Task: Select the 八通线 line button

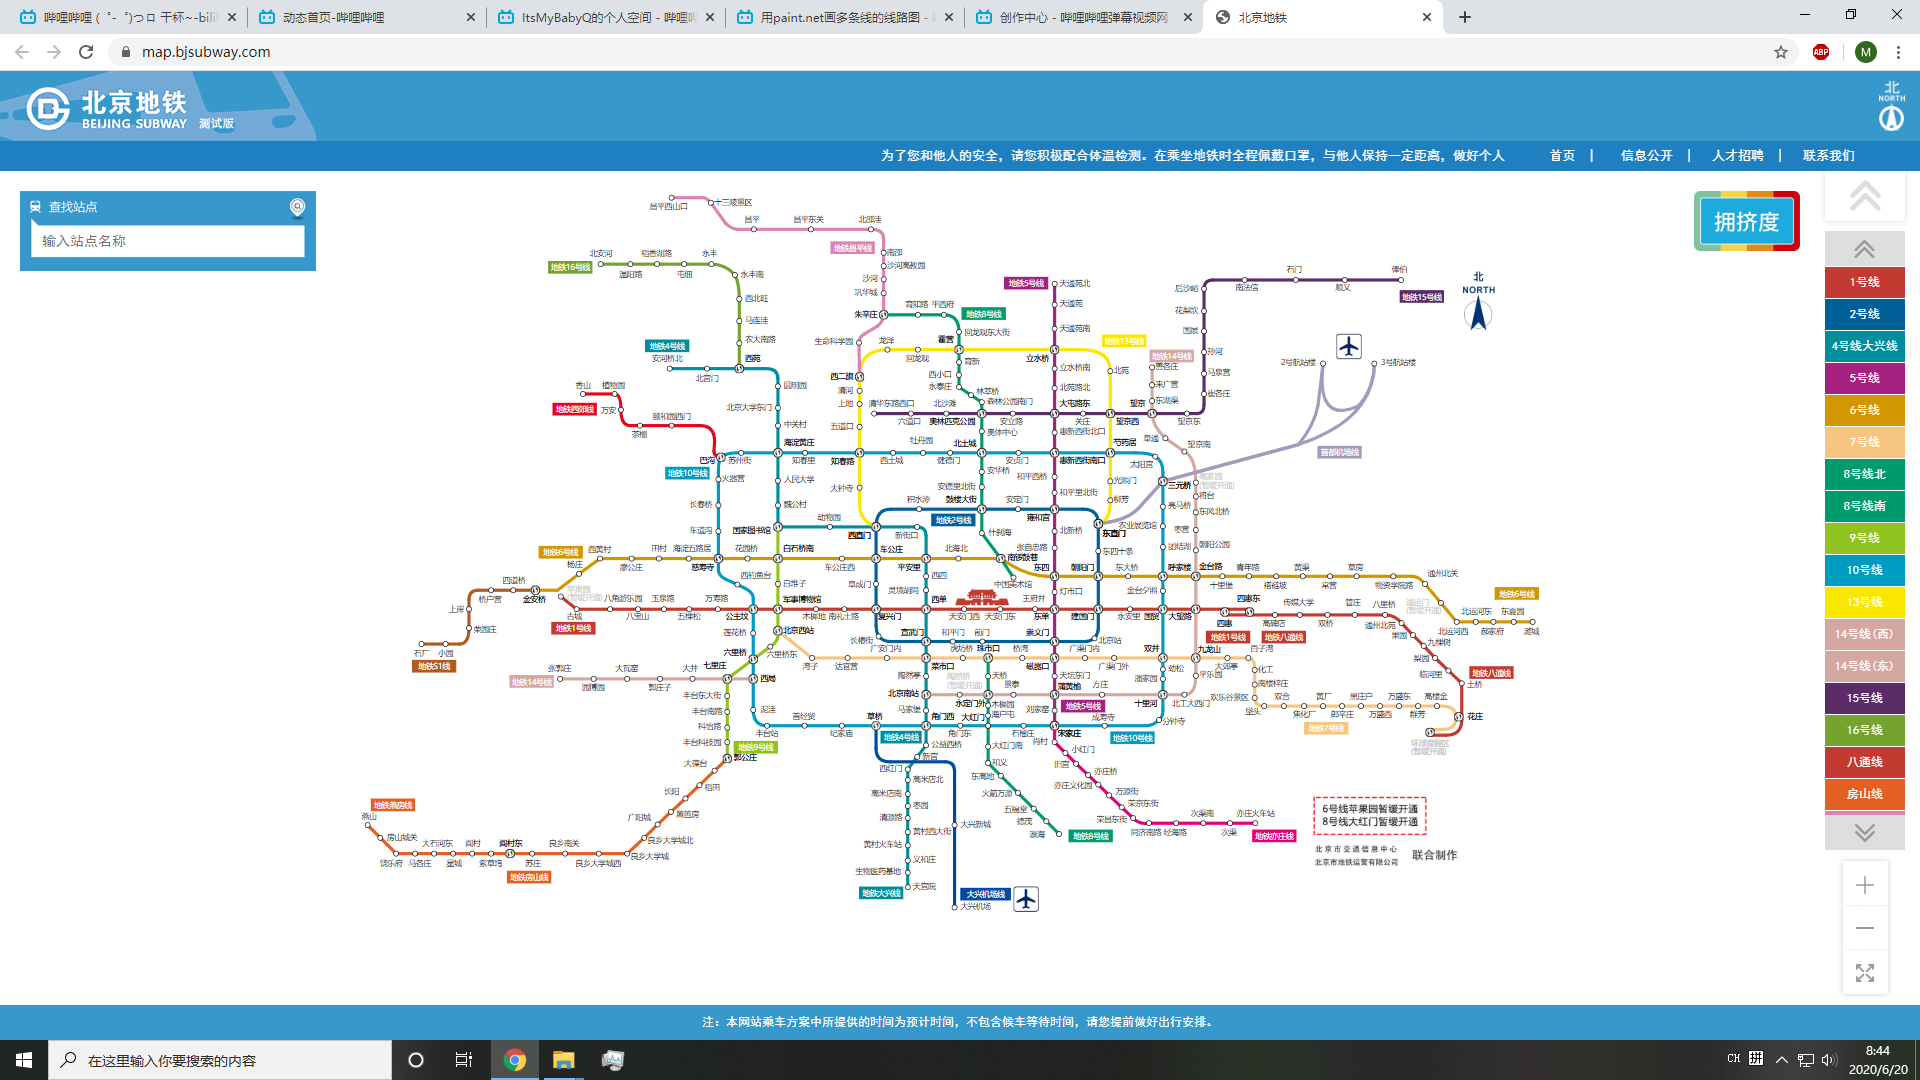Action: pos(1865,762)
